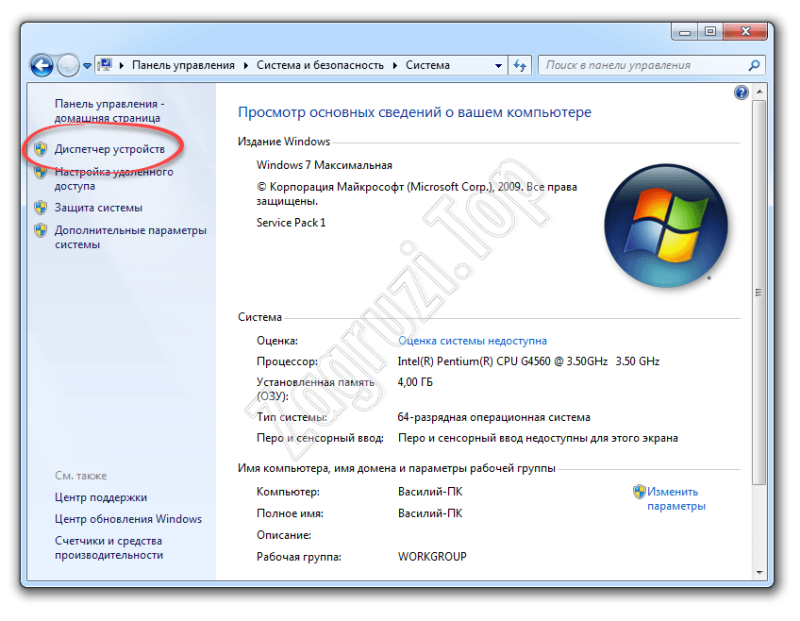This screenshot has height=621, width=800.
Task: Select the 64-разрядная операционная система text
Action: pos(493,417)
